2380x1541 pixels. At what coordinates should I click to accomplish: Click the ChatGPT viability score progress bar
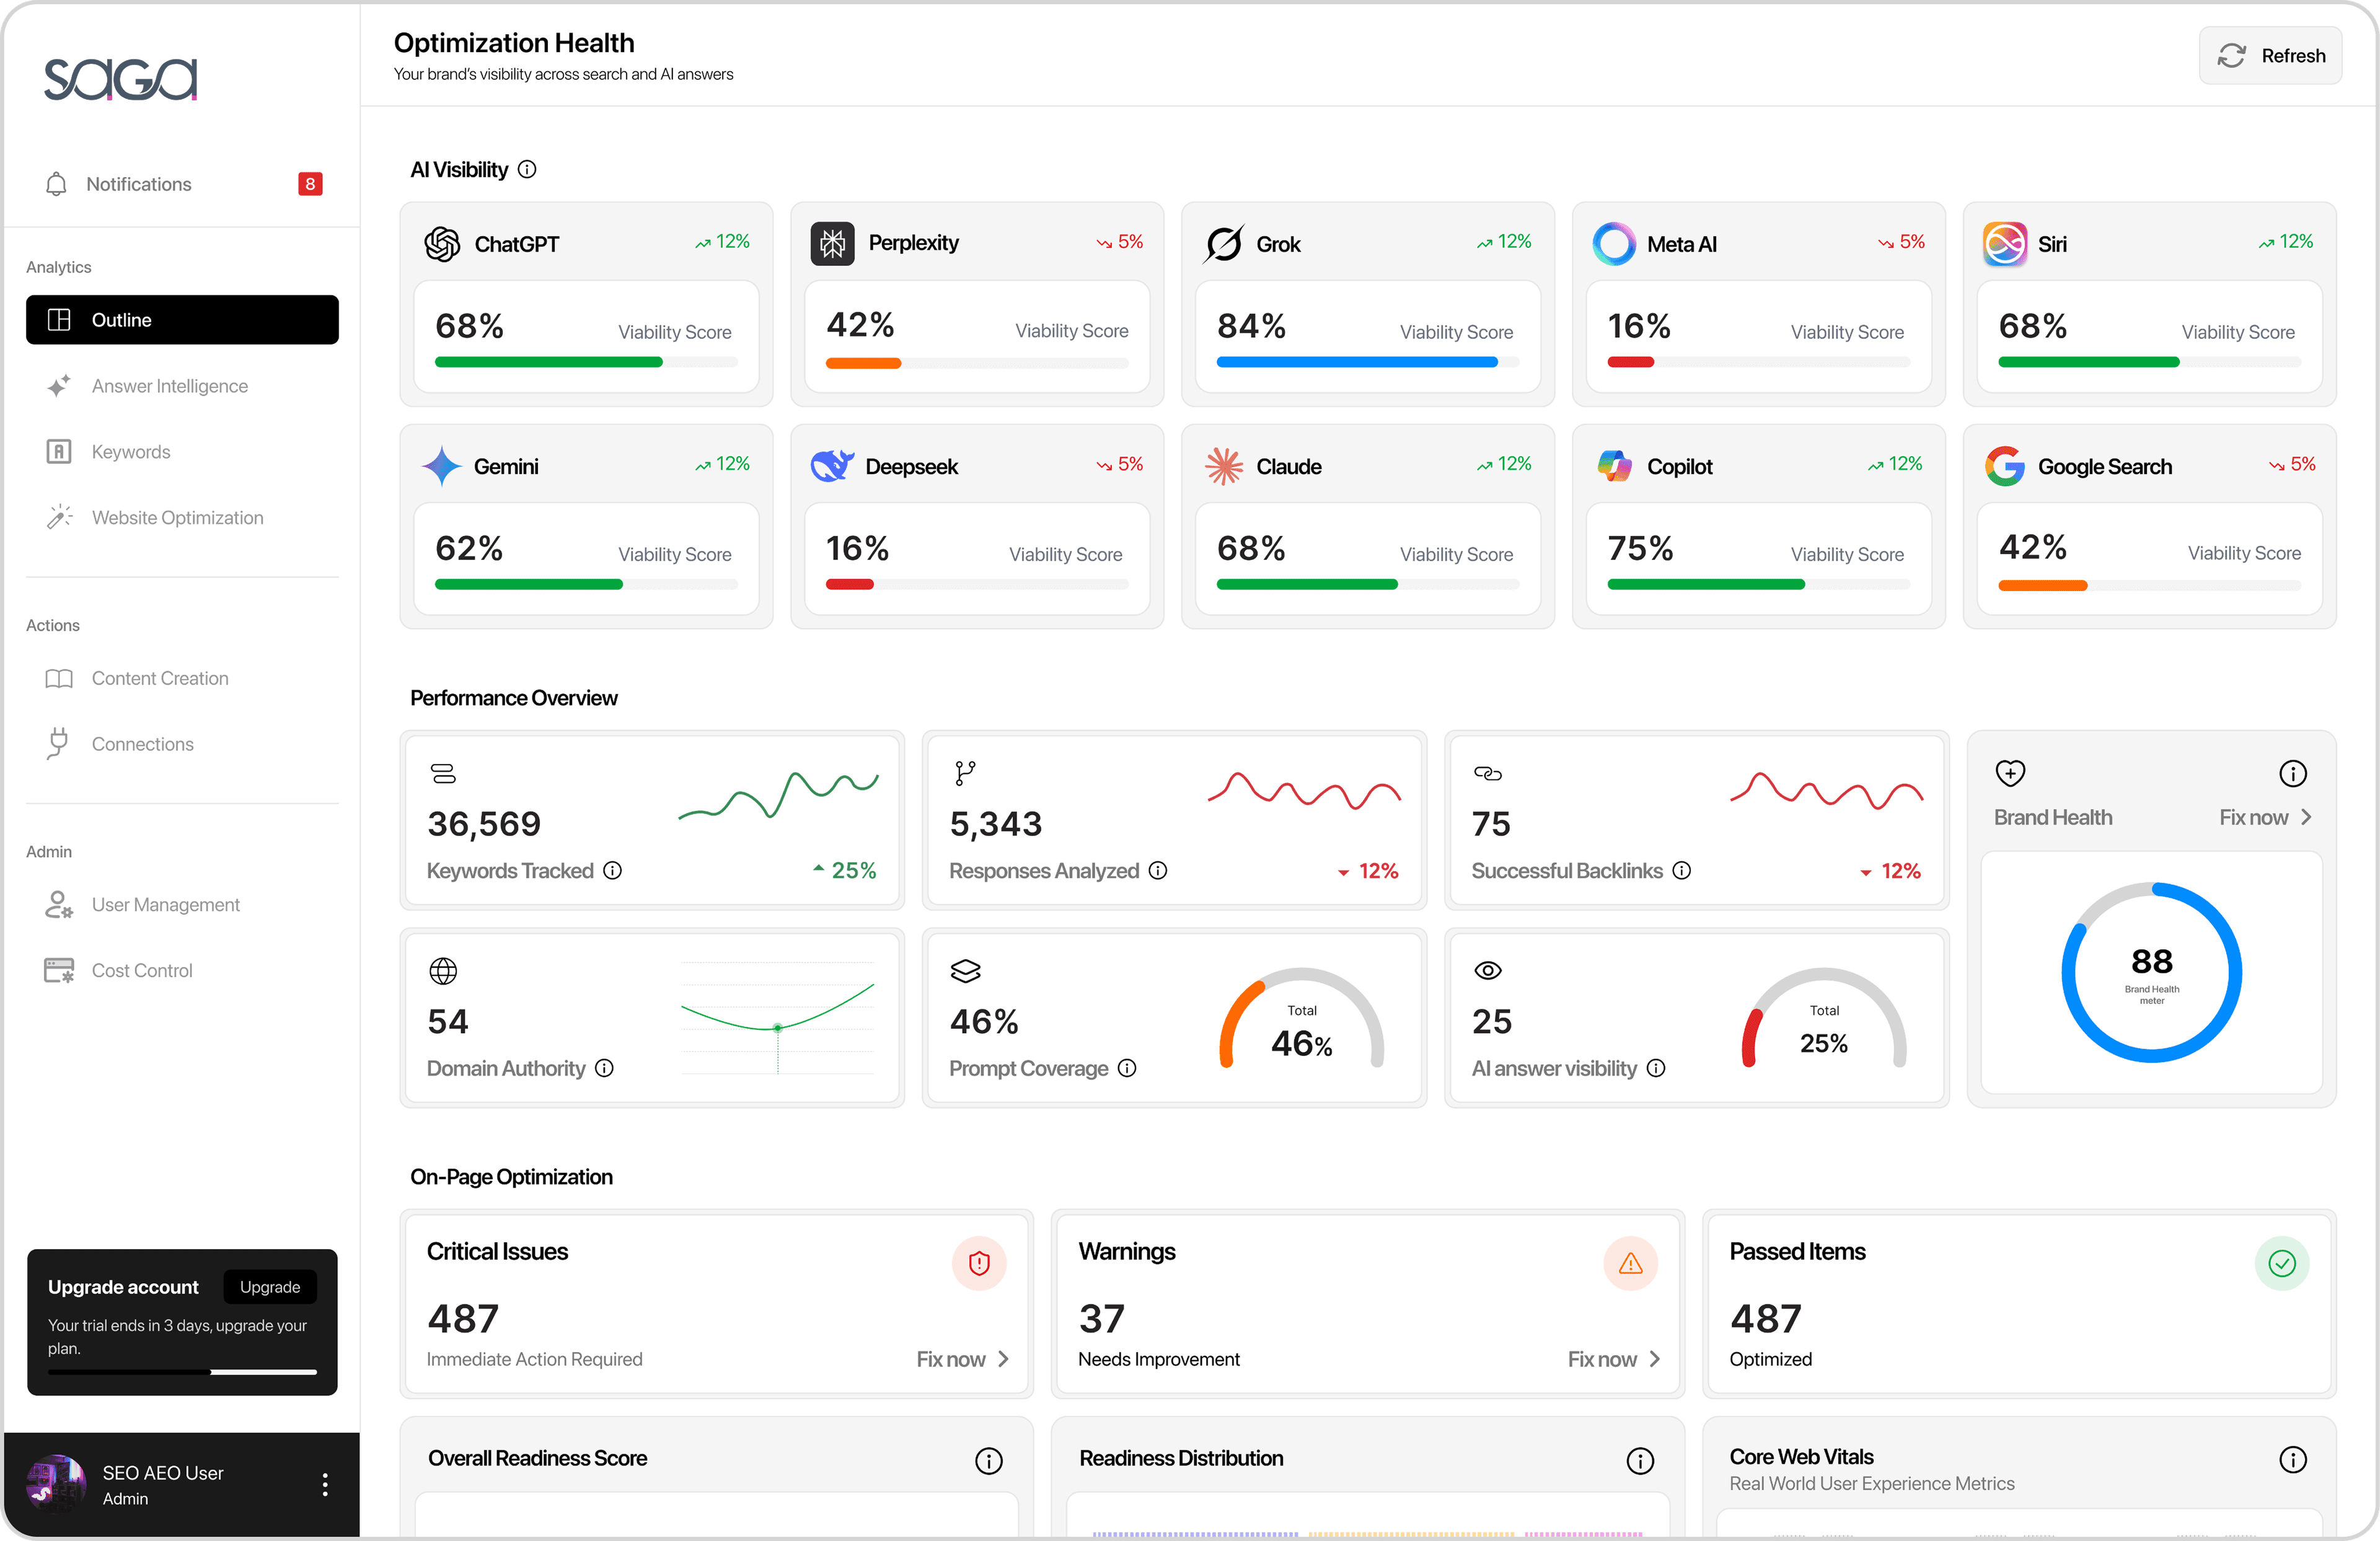pyautogui.click(x=586, y=362)
